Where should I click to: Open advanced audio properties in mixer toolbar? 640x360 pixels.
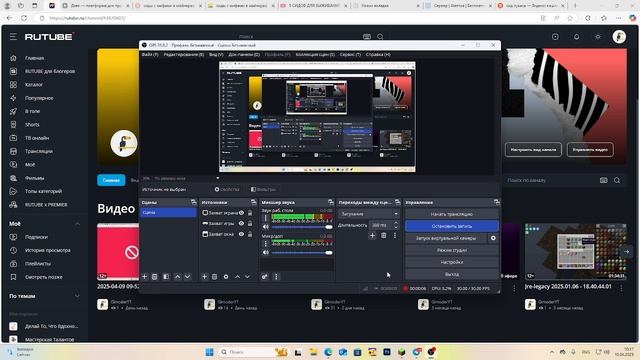coord(264,276)
